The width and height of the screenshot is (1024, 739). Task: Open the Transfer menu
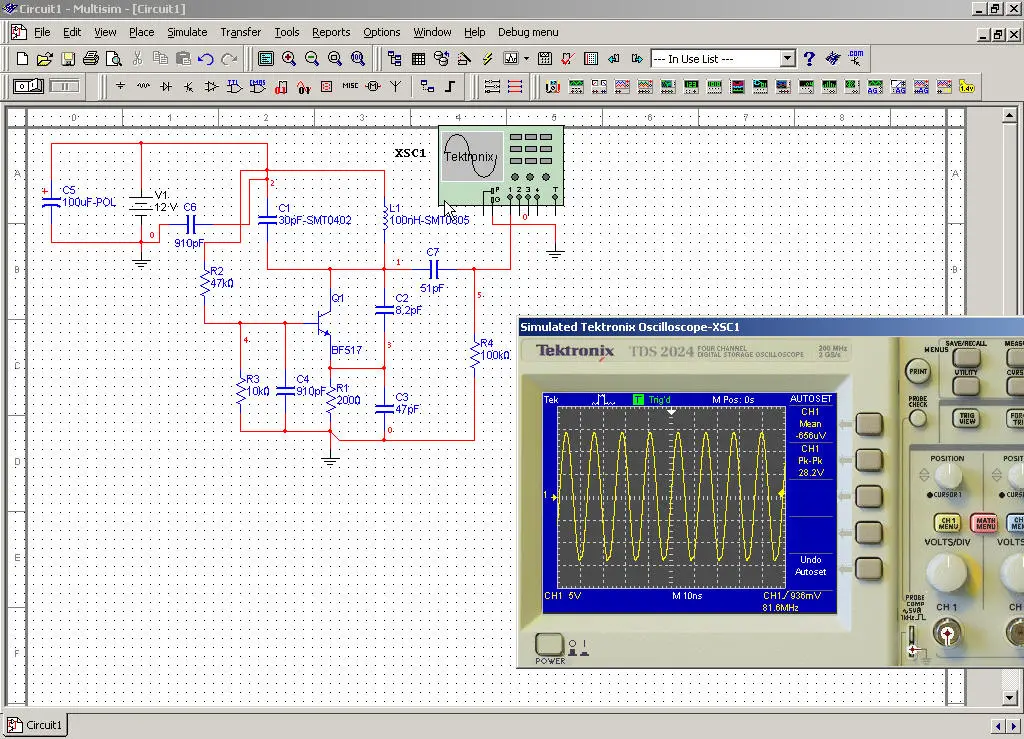240,32
